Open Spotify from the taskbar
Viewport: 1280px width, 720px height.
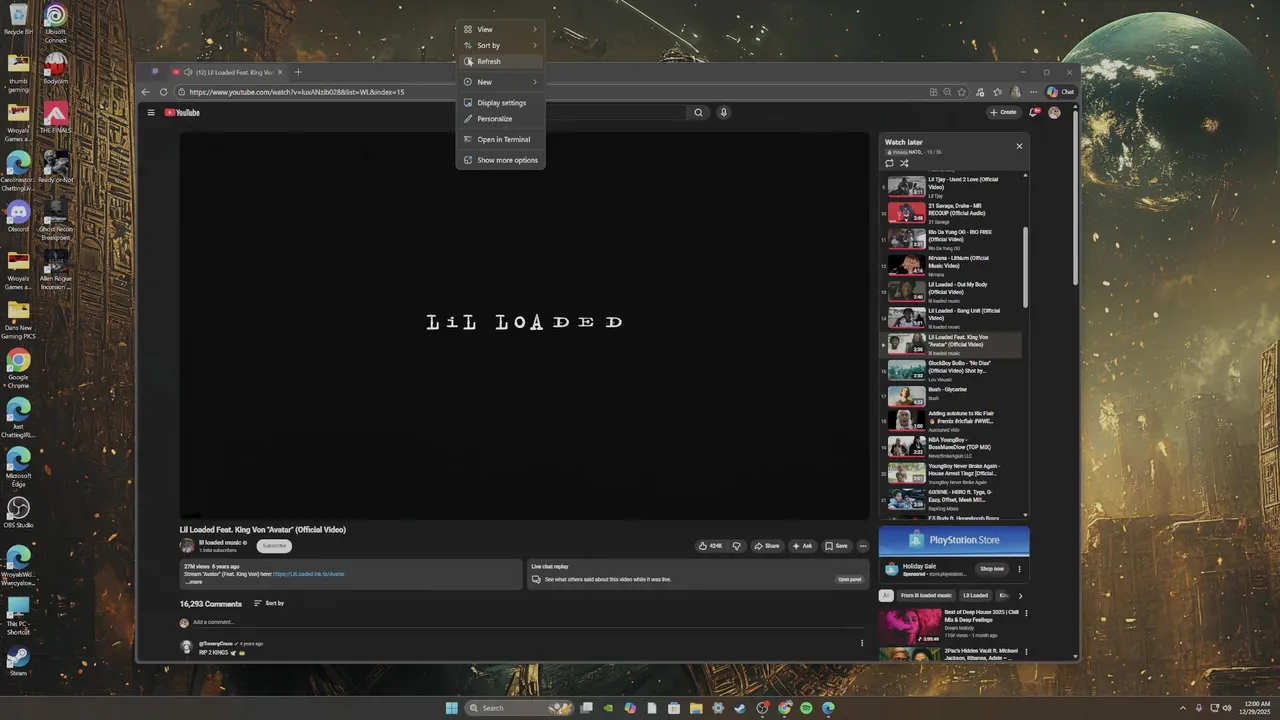pyautogui.click(x=806, y=708)
